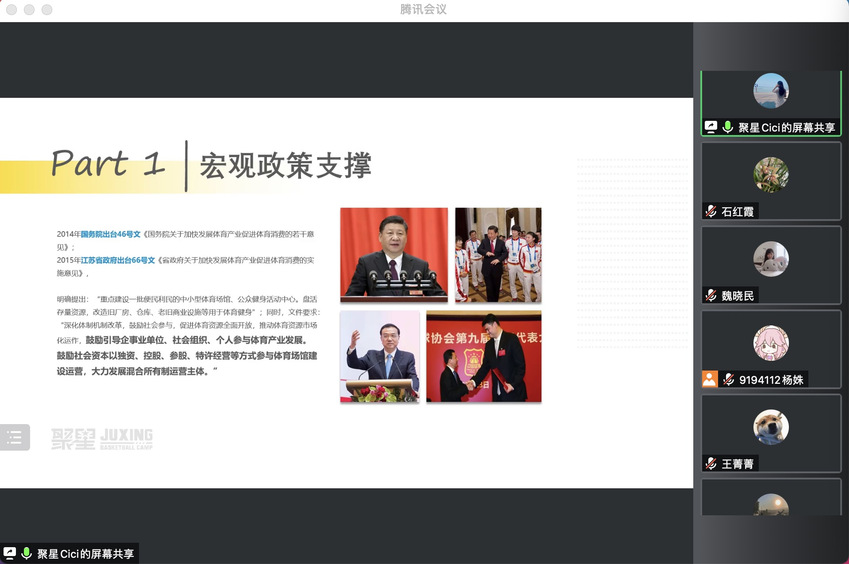Select the pink-haired anime avatar of 杨姝
The image size is (849, 564).
click(x=771, y=343)
